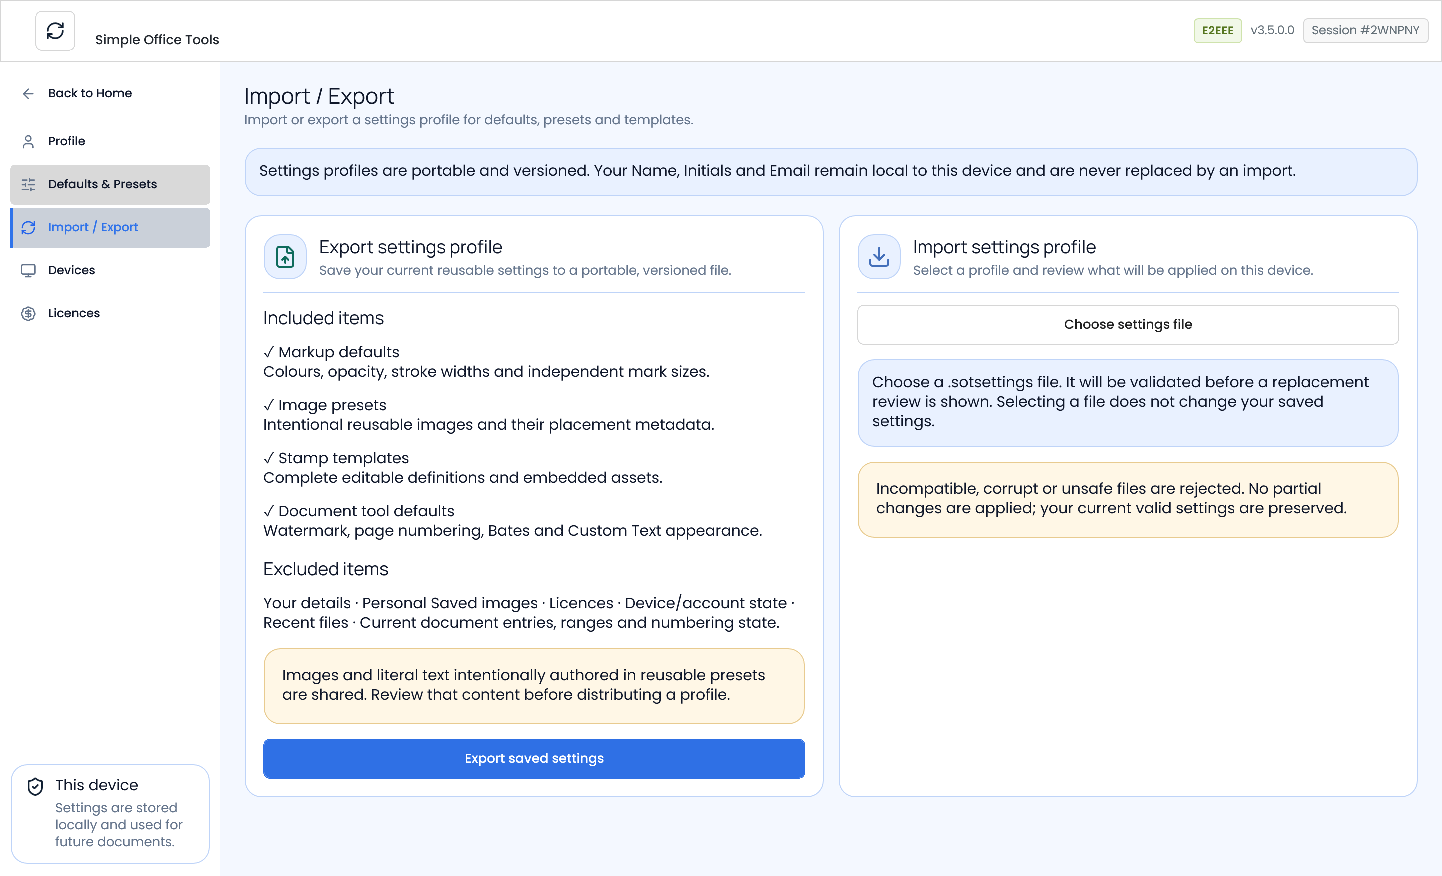The width and height of the screenshot is (1442, 876).
Task: Click the Document tool defaults list item
Action: point(513,521)
